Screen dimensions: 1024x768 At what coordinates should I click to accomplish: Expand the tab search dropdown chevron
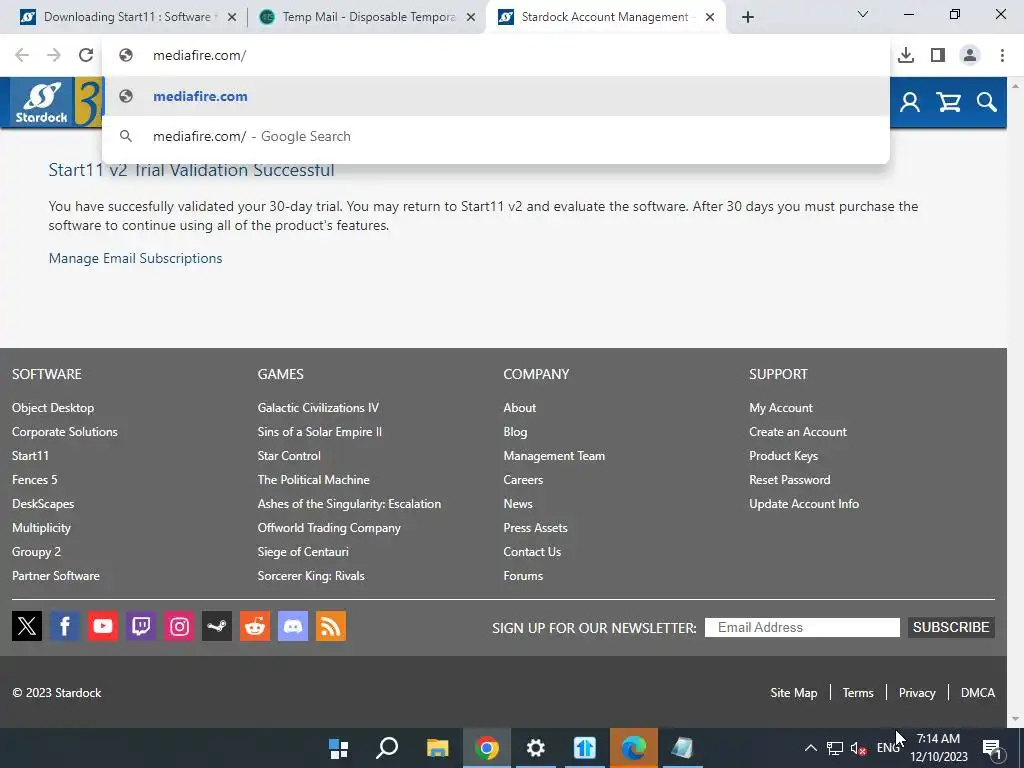pos(863,14)
